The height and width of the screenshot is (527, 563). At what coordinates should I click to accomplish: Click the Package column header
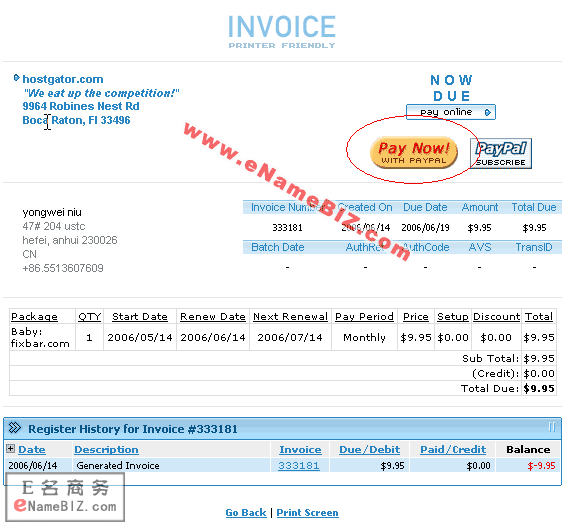[x=34, y=317]
